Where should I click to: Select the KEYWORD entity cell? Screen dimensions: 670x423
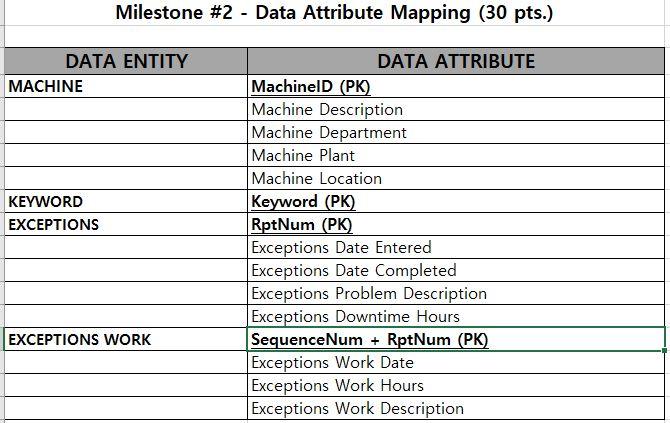[x=126, y=202]
